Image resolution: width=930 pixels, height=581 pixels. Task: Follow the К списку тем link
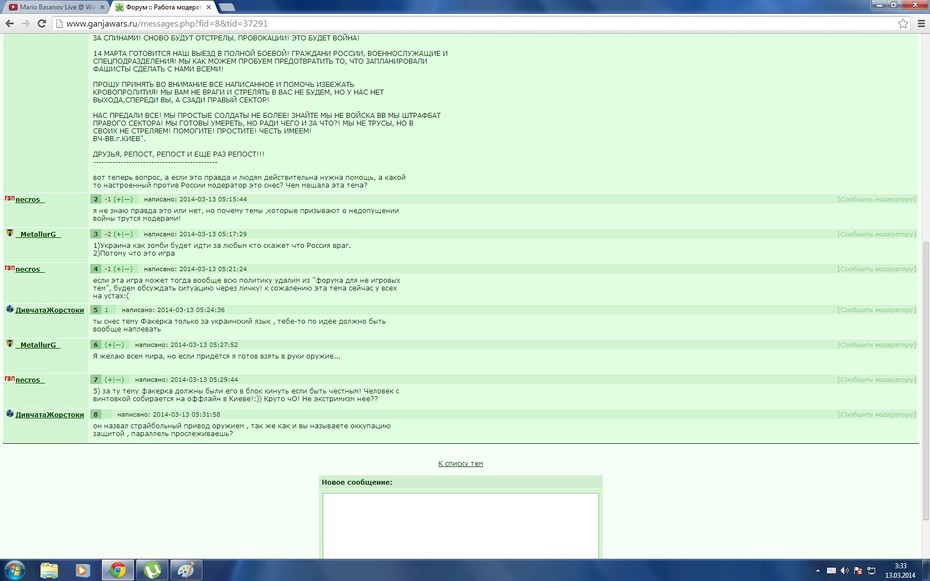(460, 464)
